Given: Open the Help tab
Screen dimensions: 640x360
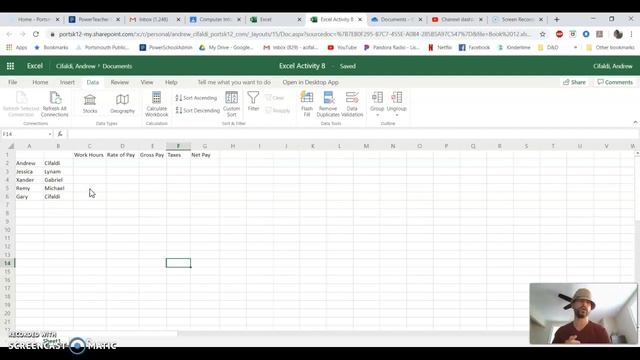Looking at the screenshot, I should [171, 82].
